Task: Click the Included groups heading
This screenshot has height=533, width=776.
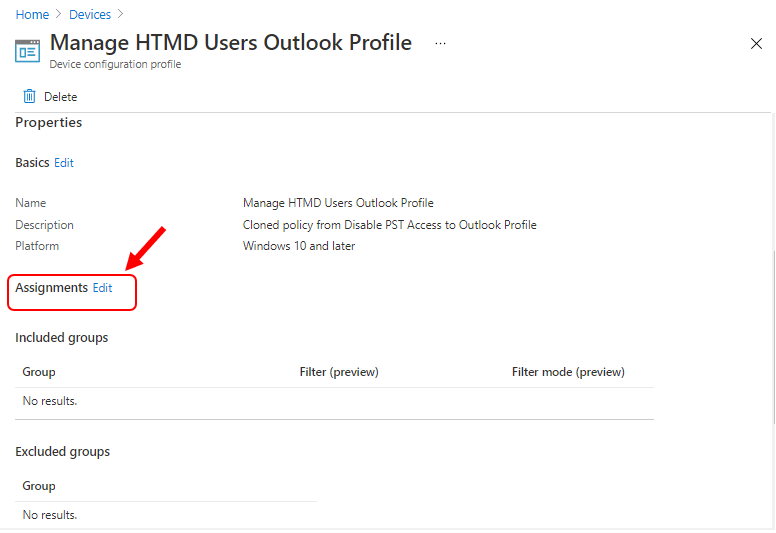Action: pyautogui.click(x=62, y=338)
